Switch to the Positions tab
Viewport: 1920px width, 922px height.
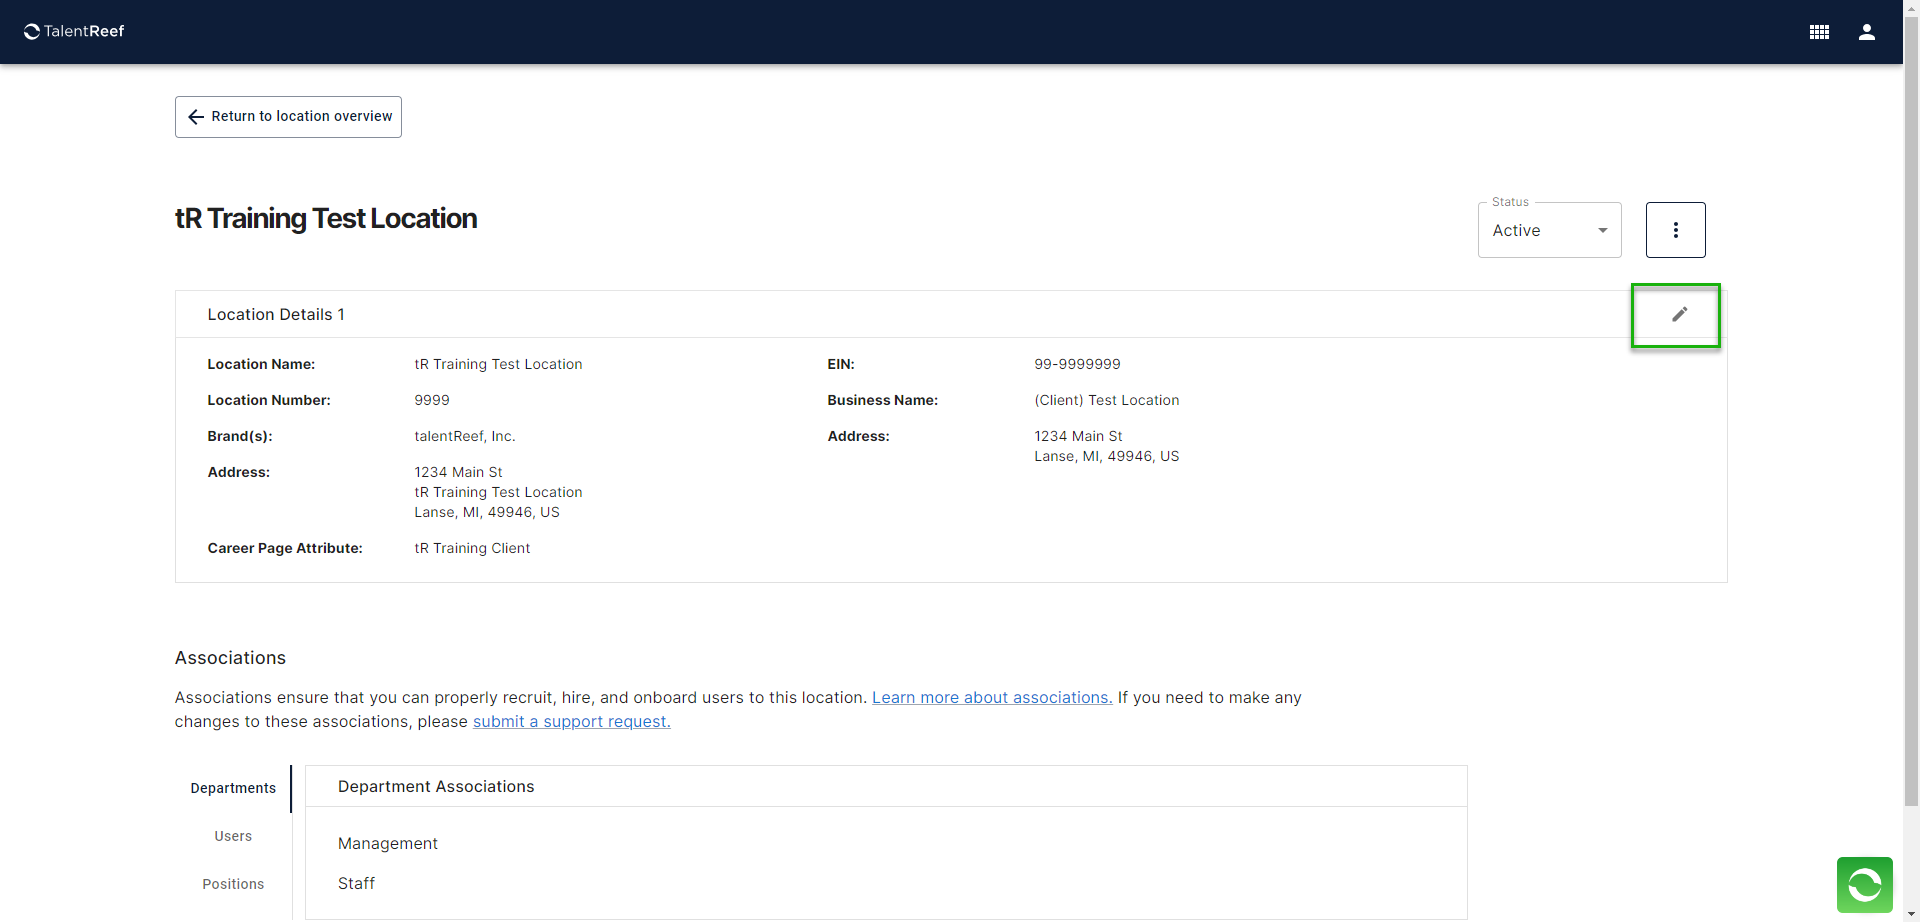tap(233, 884)
